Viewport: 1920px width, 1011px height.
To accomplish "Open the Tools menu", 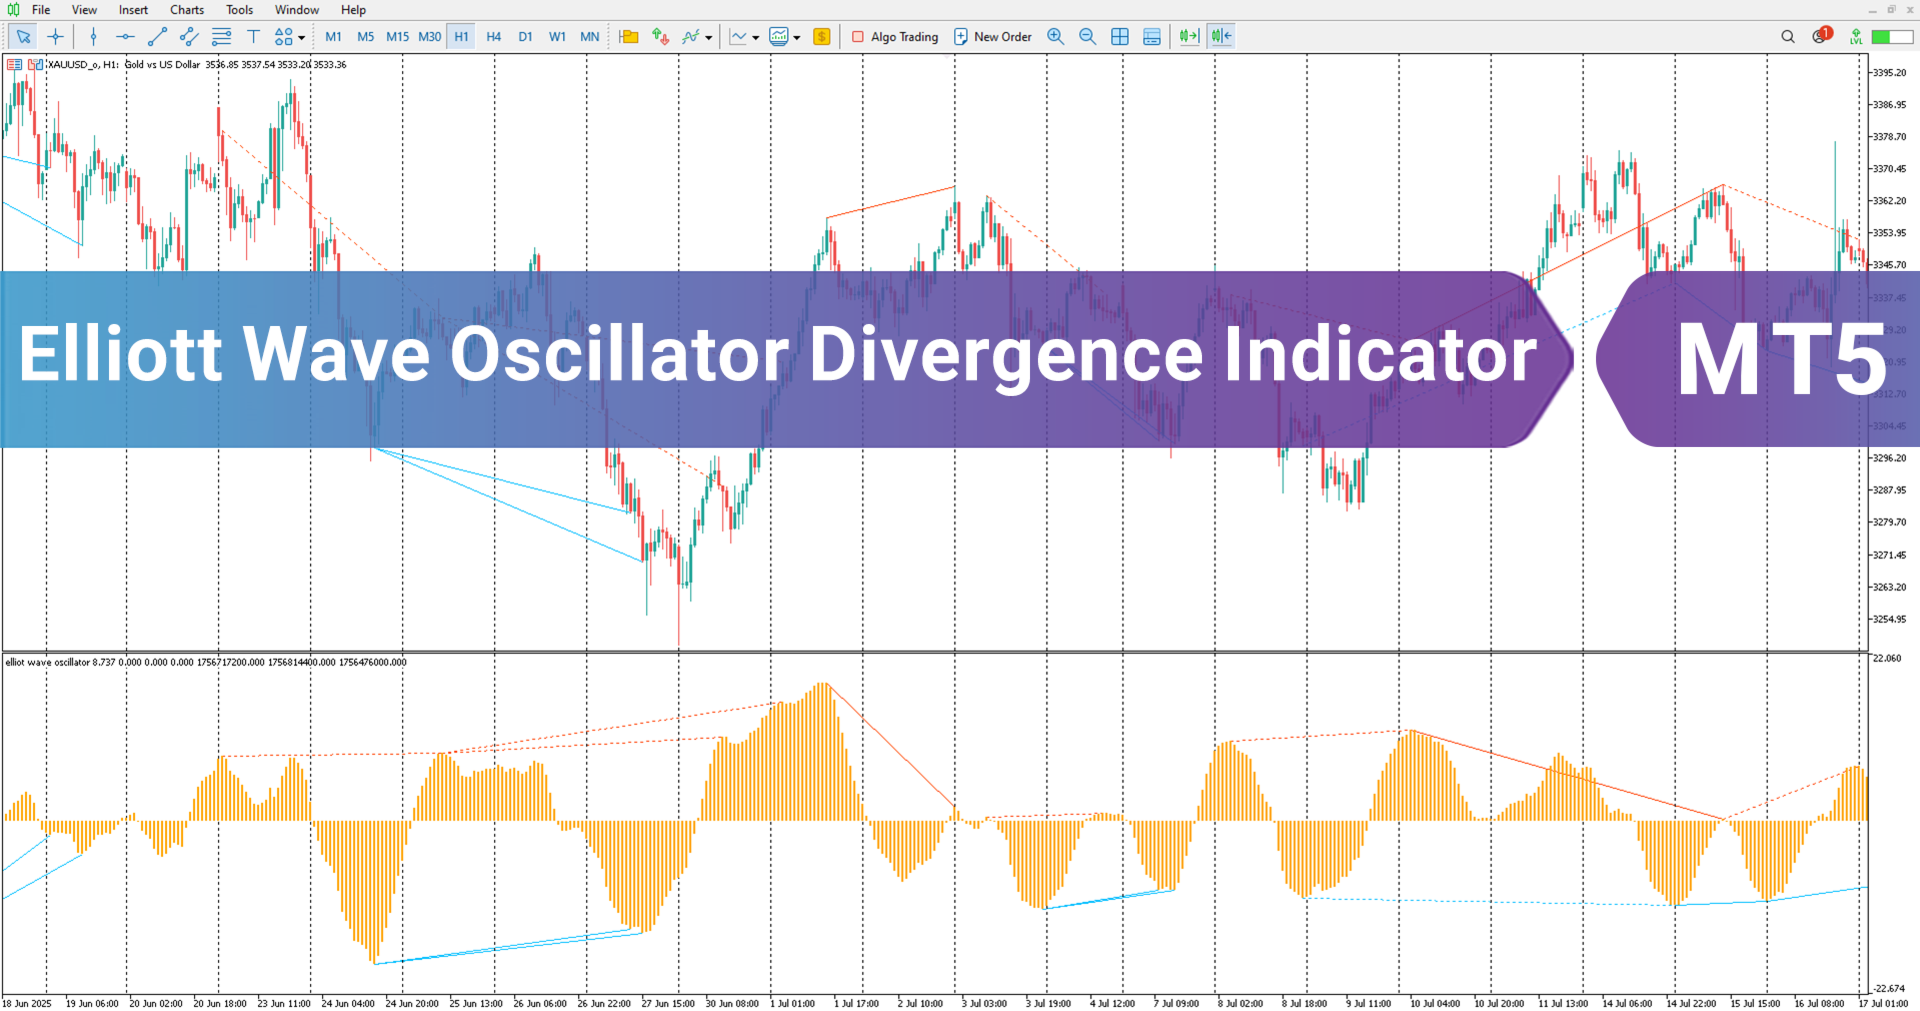I will [x=239, y=10].
